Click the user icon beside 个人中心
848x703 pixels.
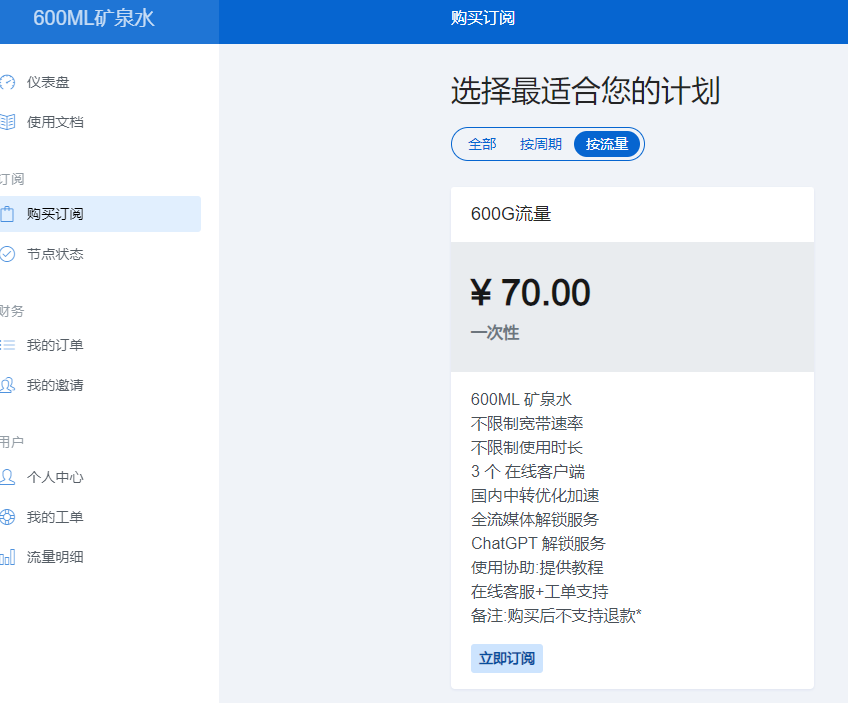point(7,477)
